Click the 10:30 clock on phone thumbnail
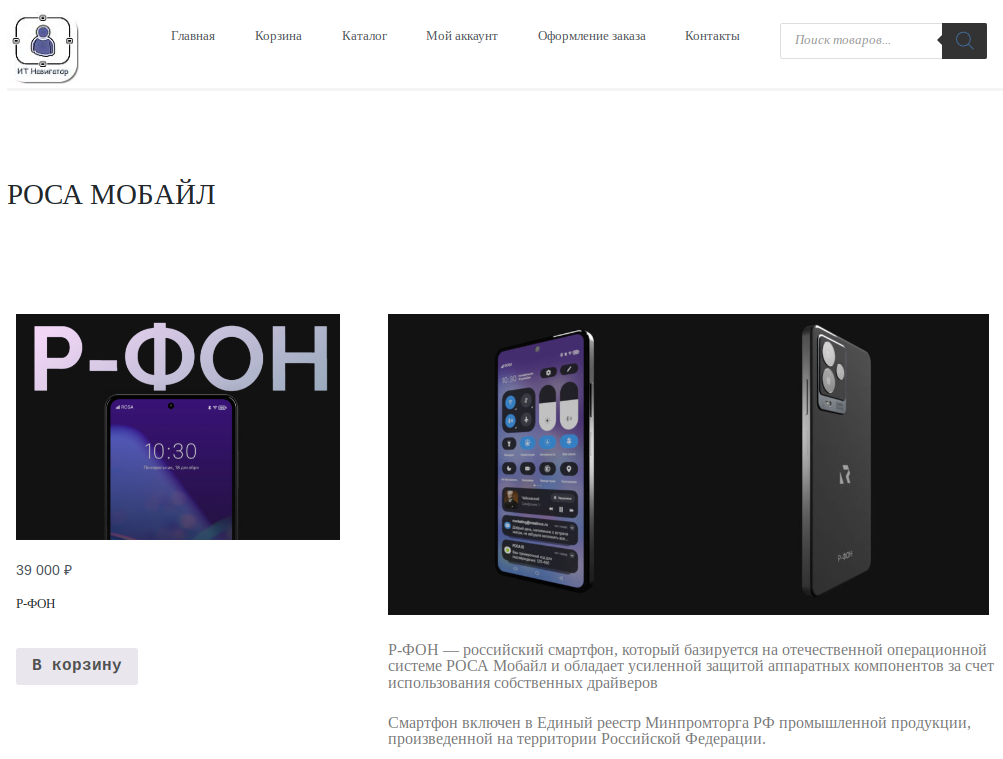The height and width of the screenshot is (759, 1003). tap(170, 451)
